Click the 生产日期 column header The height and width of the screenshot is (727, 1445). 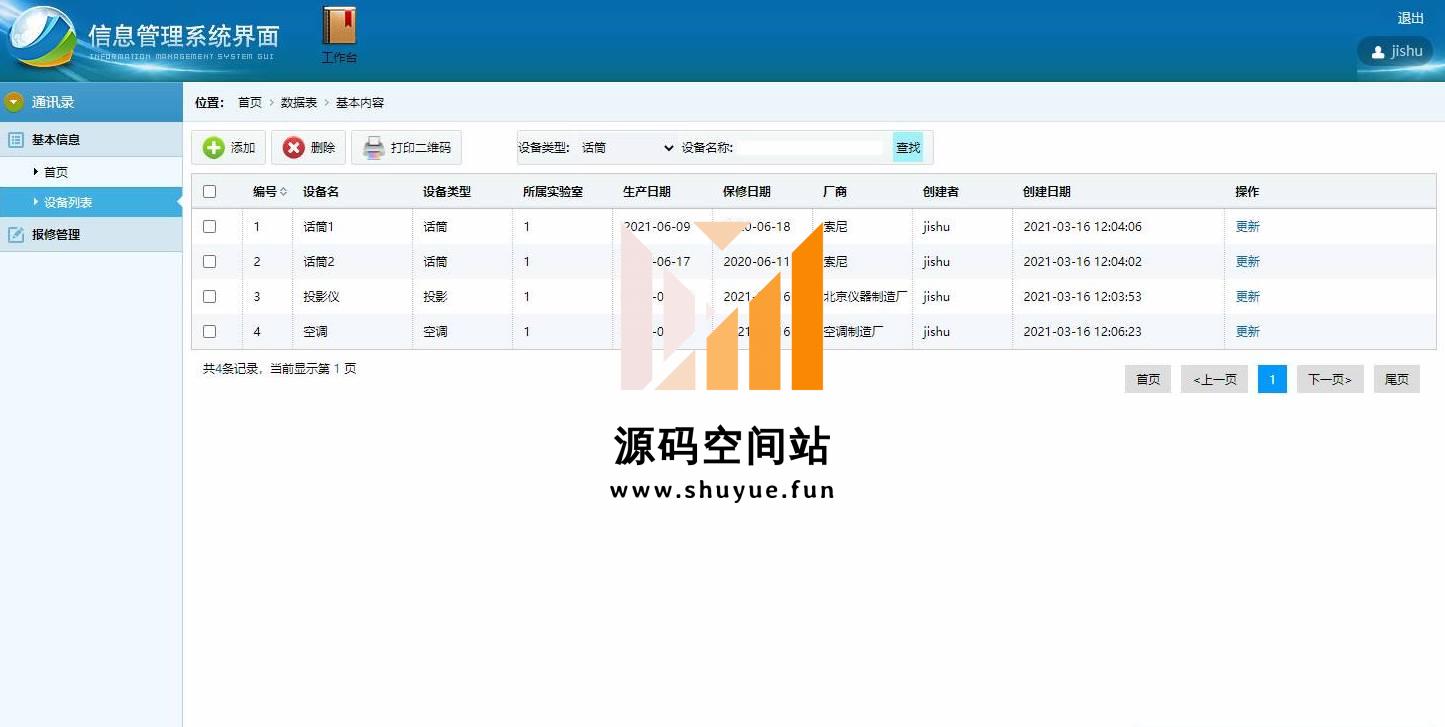coord(647,192)
